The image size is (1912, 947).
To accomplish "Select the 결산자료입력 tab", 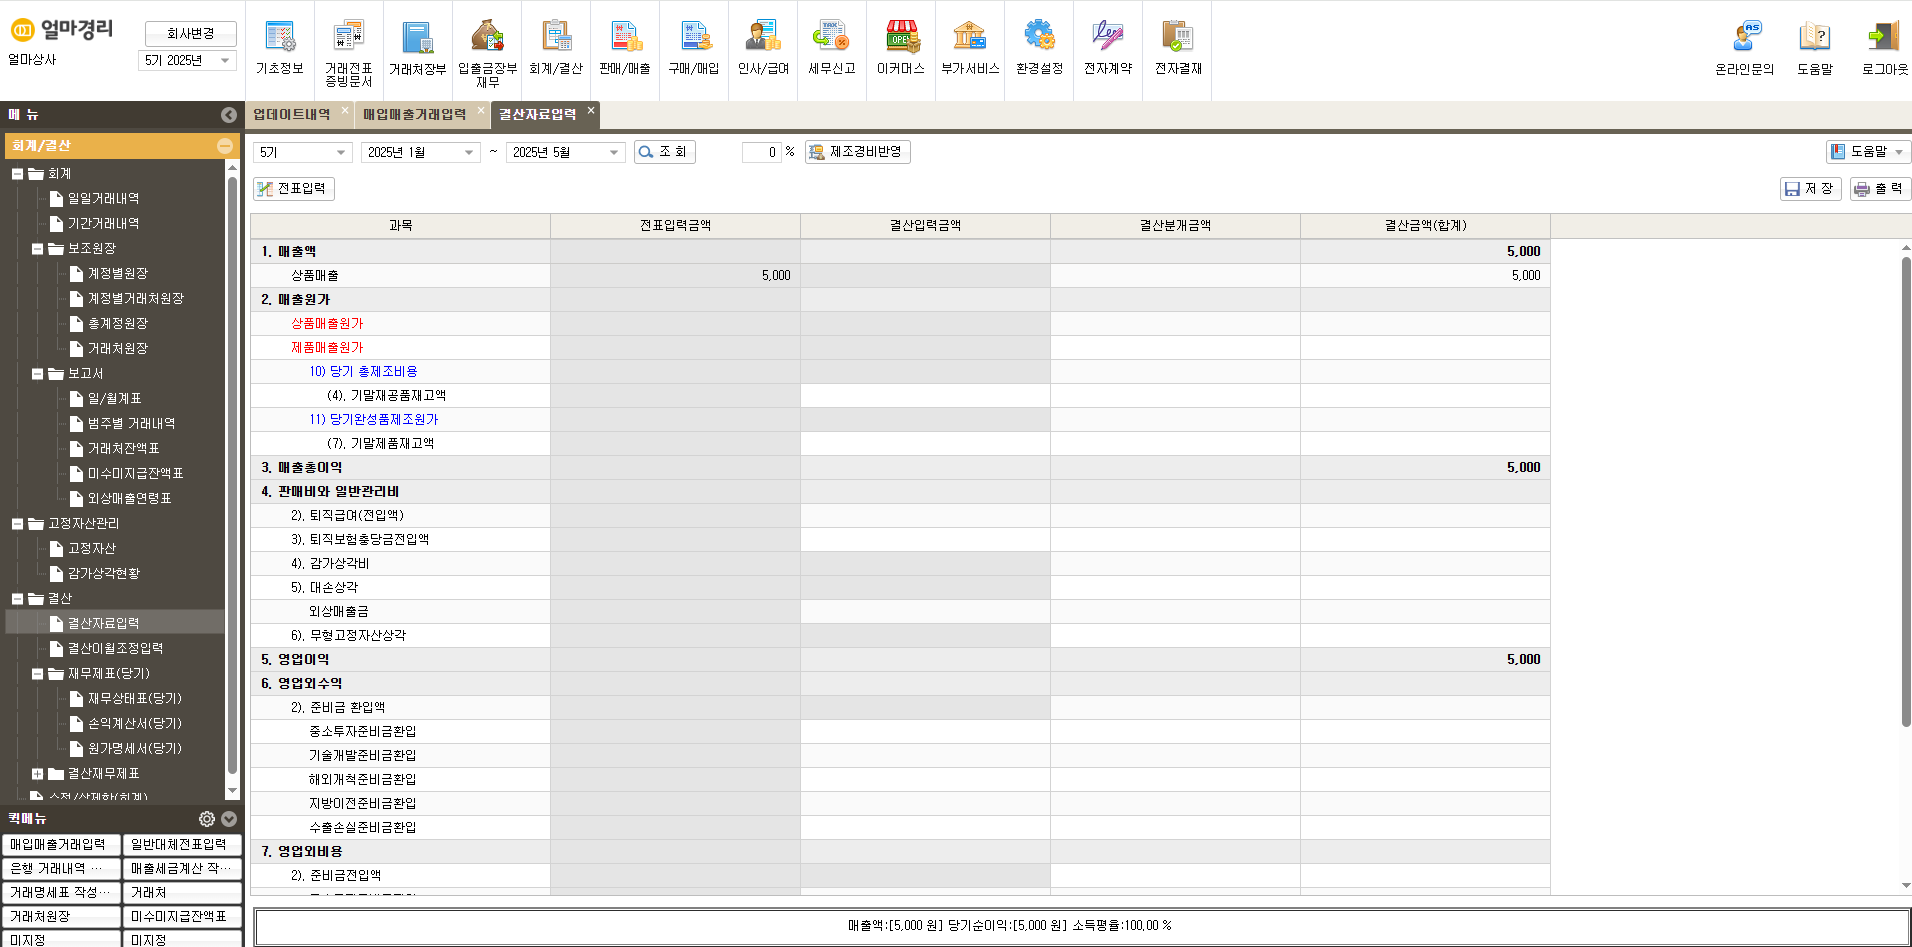I will click(x=538, y=115).
